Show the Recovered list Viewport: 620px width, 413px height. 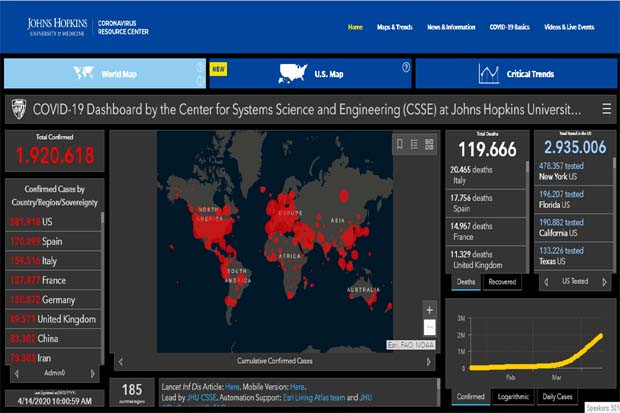tap(502, 282)
